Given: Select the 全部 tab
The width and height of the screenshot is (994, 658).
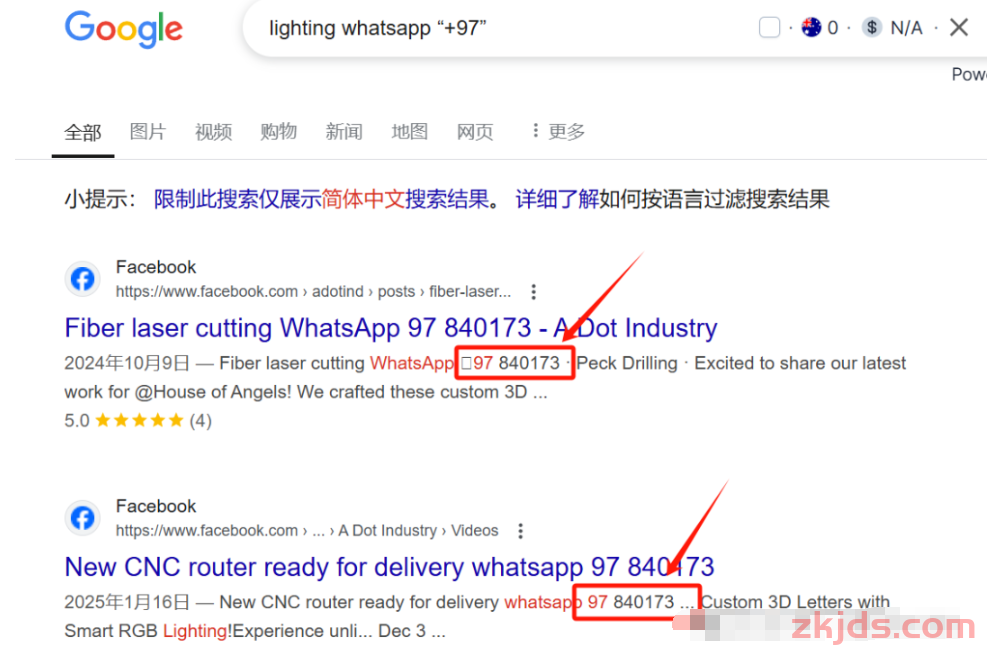Looking at the screenshot, I should 83,132.
